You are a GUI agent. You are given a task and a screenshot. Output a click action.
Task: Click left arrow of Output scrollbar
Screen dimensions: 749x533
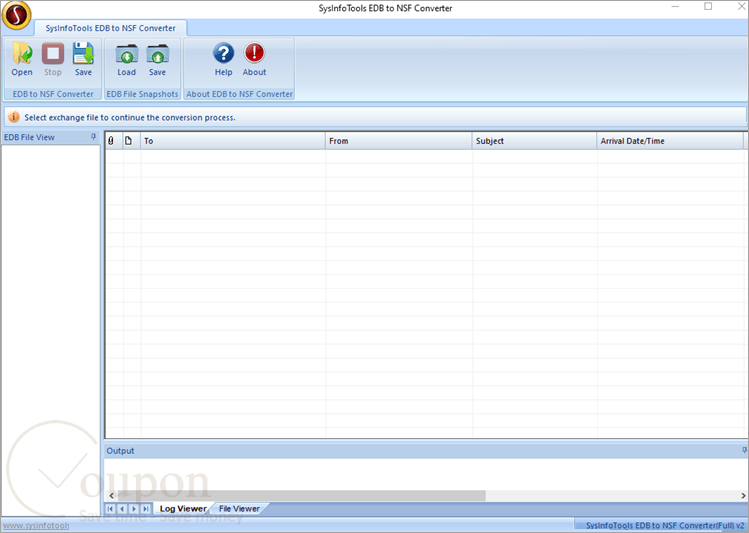(x=112, y=496)
